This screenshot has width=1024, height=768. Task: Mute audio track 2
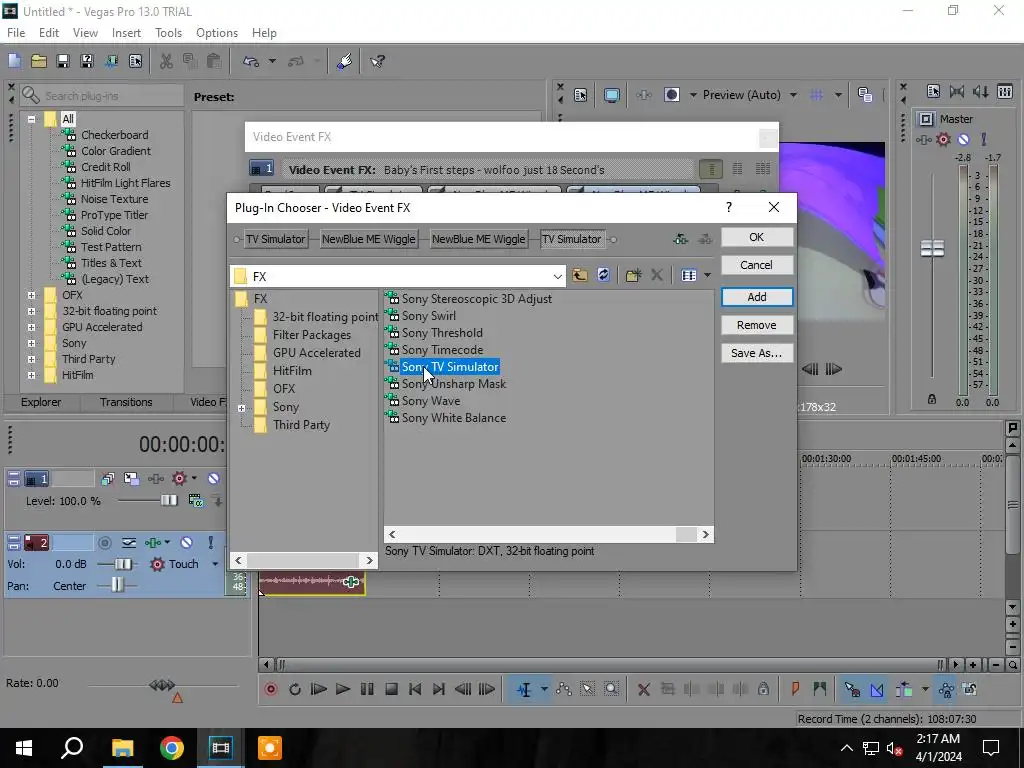[186, 543]
